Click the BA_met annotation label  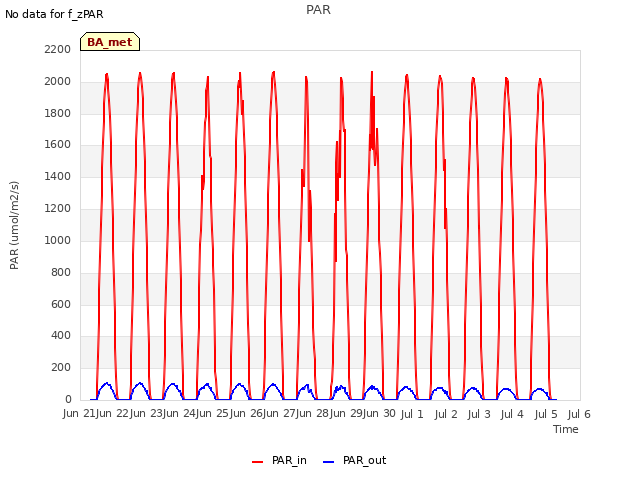[x=110, y=42]
